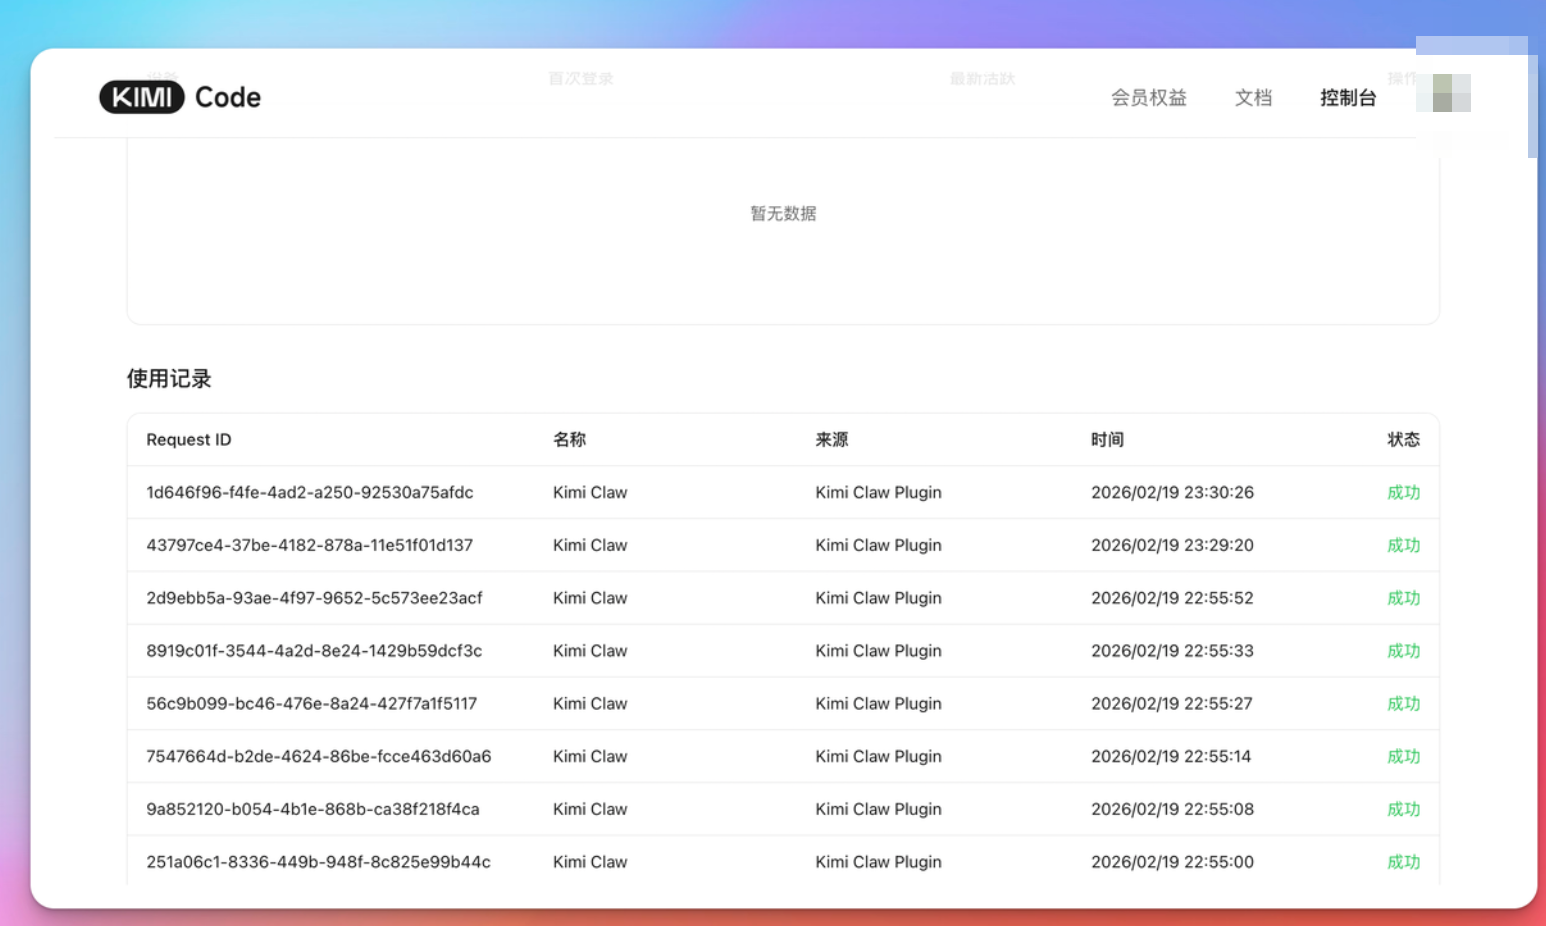Click 成功 status in the 22:55:14 row
The image size is (1546, 926).
(1403, 757)
